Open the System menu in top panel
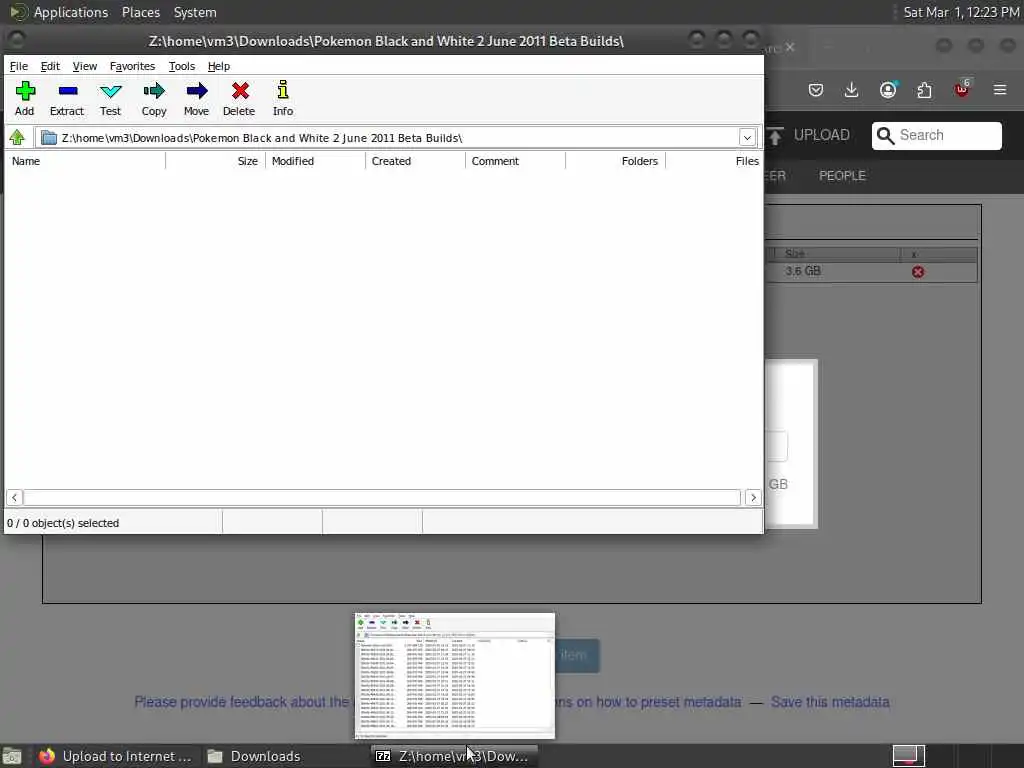 (x=195, y=12)
